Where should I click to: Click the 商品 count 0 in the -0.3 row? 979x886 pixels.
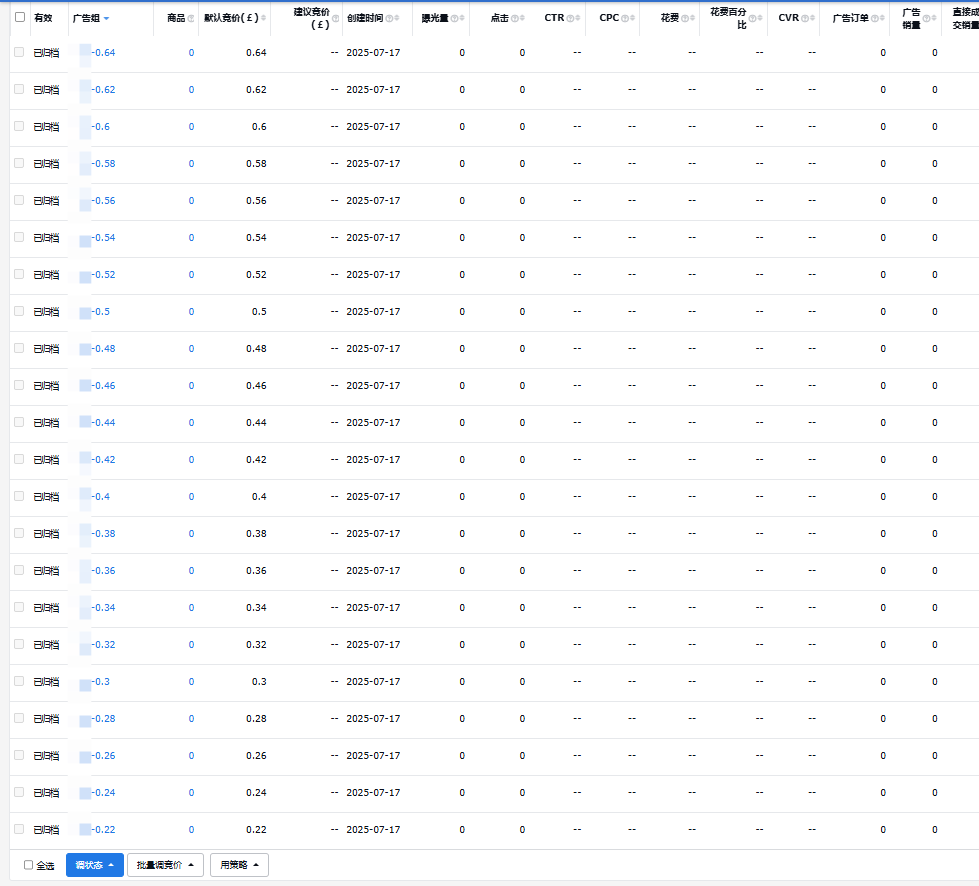[x=191, y=682]
